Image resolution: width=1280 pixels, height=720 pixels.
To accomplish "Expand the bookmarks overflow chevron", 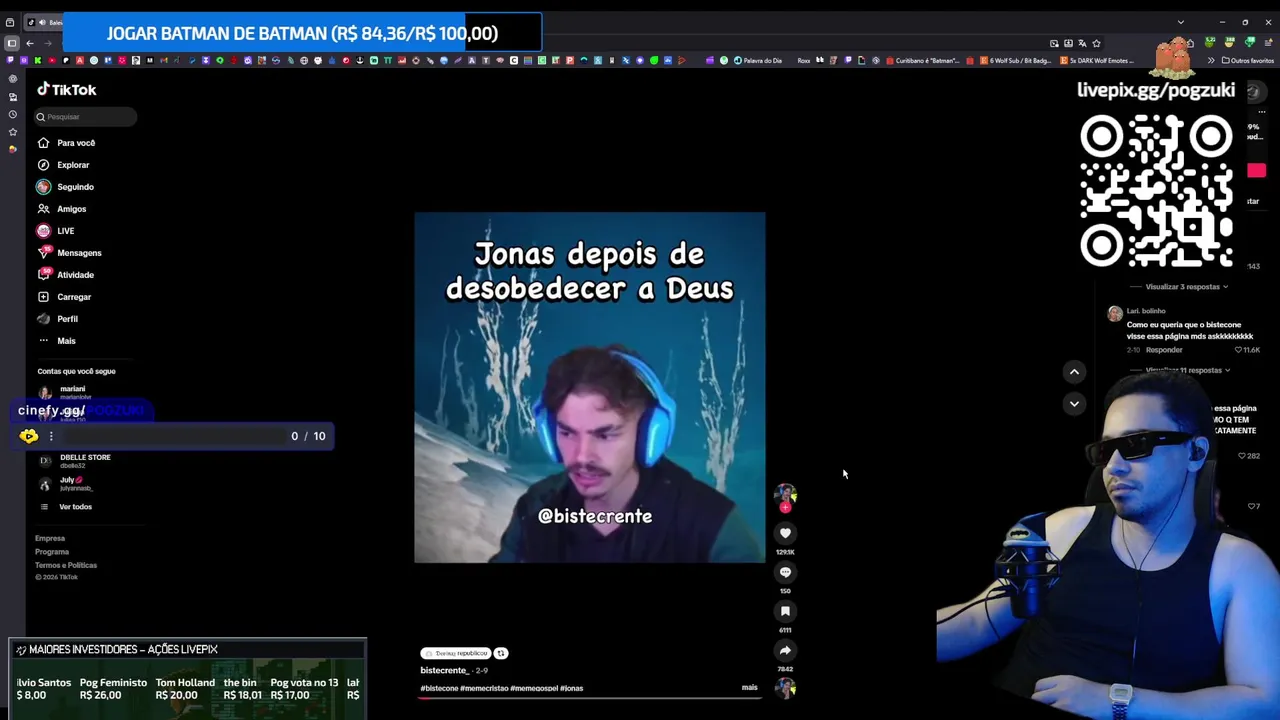I will click(x=1213, y=60).
